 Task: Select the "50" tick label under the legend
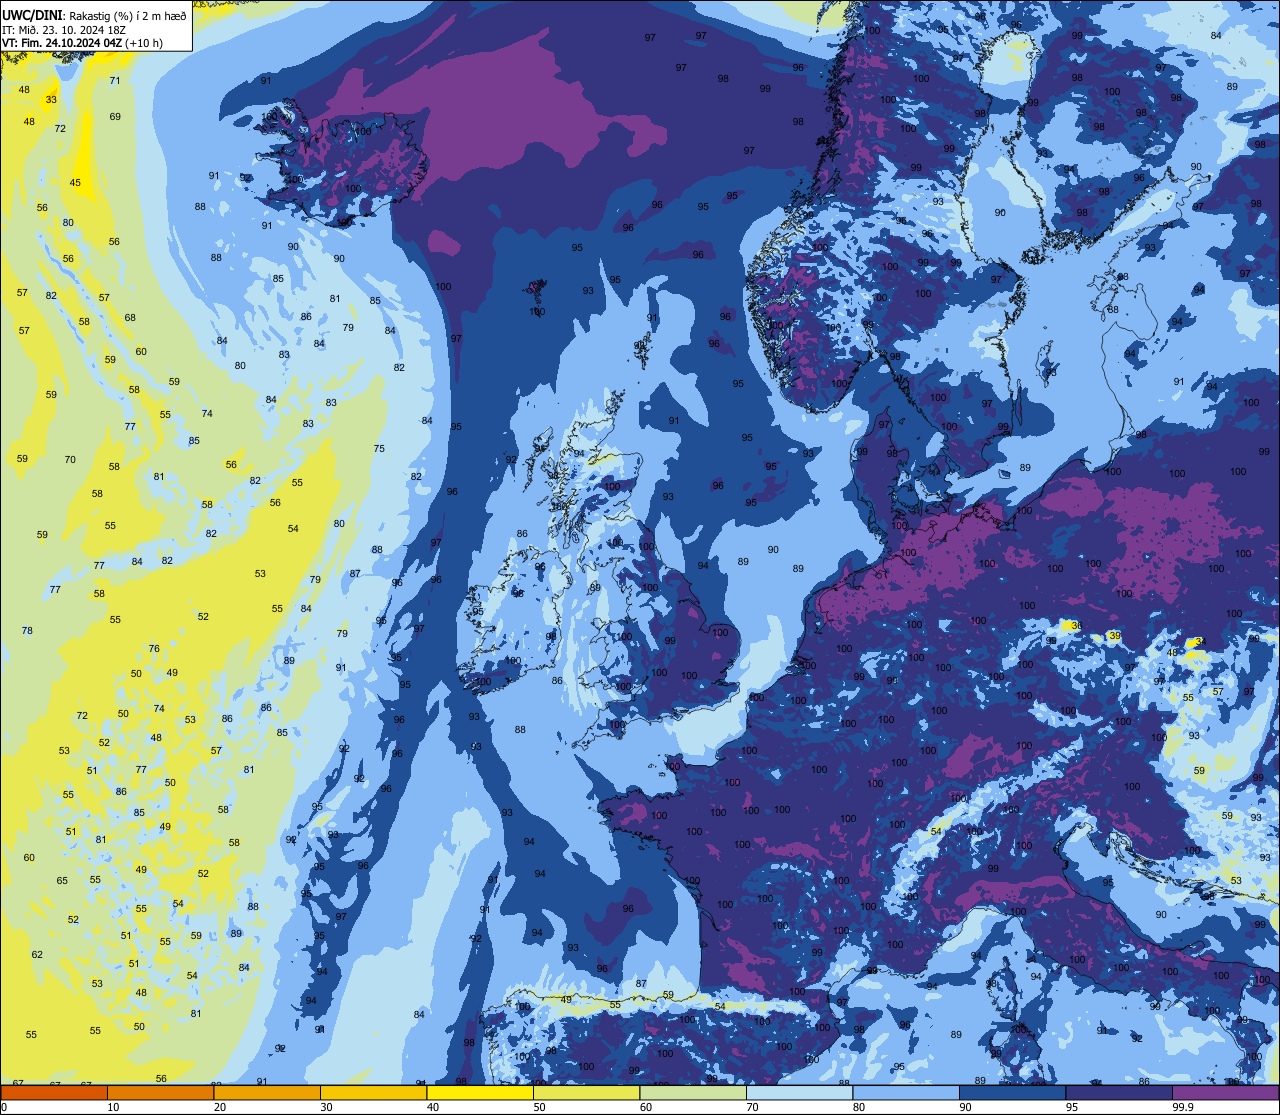[539, 1107]
